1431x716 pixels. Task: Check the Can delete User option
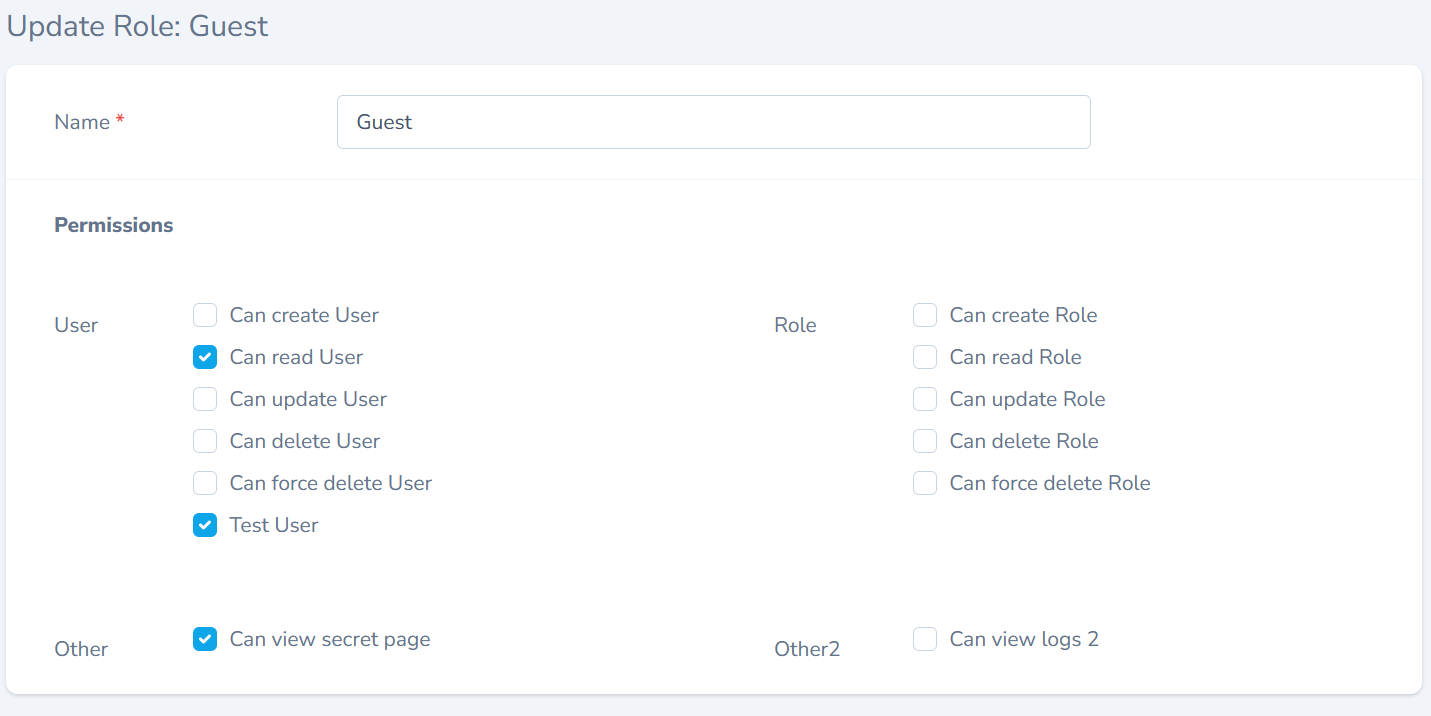point(205,442)
